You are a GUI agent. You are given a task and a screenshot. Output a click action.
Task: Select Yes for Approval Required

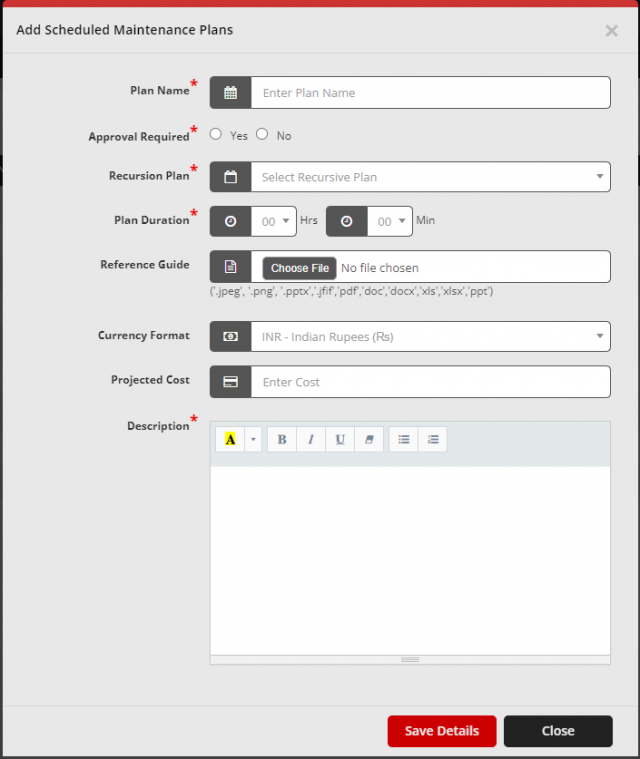216,134
